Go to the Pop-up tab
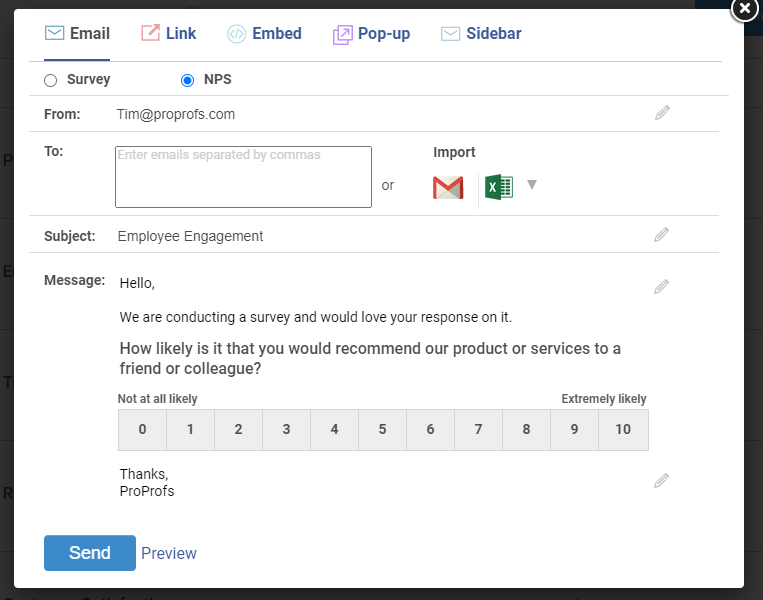This screenshot has width=763, height=600. pos(371,34)
